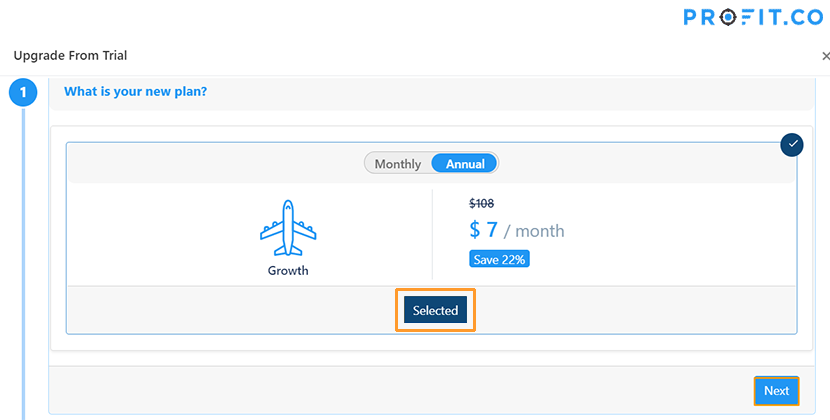Image resolution: width=830 pixels, height=420 pixels.
Task: Click the dollar sign of the $7 price
Action: (x=474, y=230)
